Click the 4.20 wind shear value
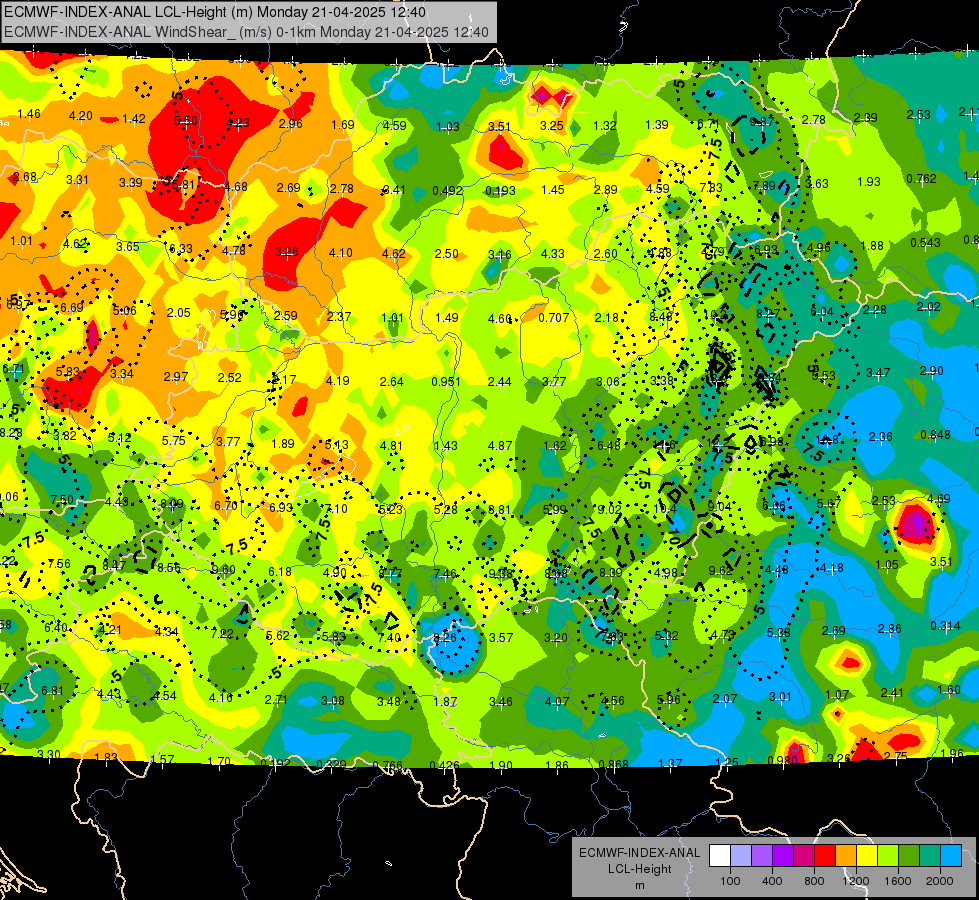The image size is (979, 900). (x=81, y=116)
